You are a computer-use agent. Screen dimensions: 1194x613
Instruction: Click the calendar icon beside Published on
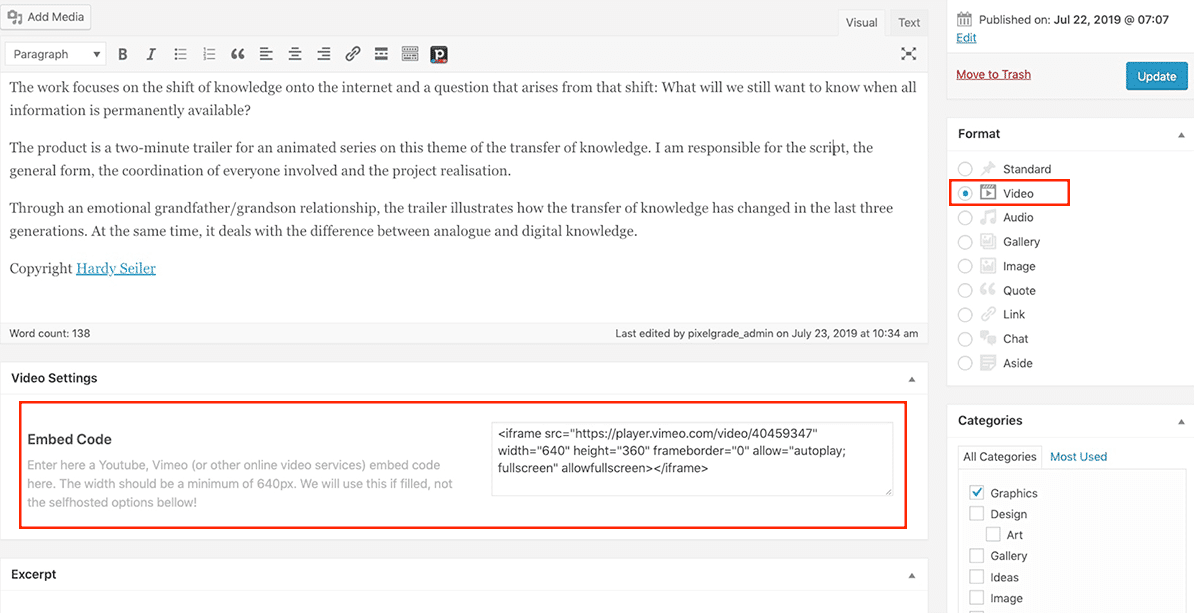click(x=965, y=21)
